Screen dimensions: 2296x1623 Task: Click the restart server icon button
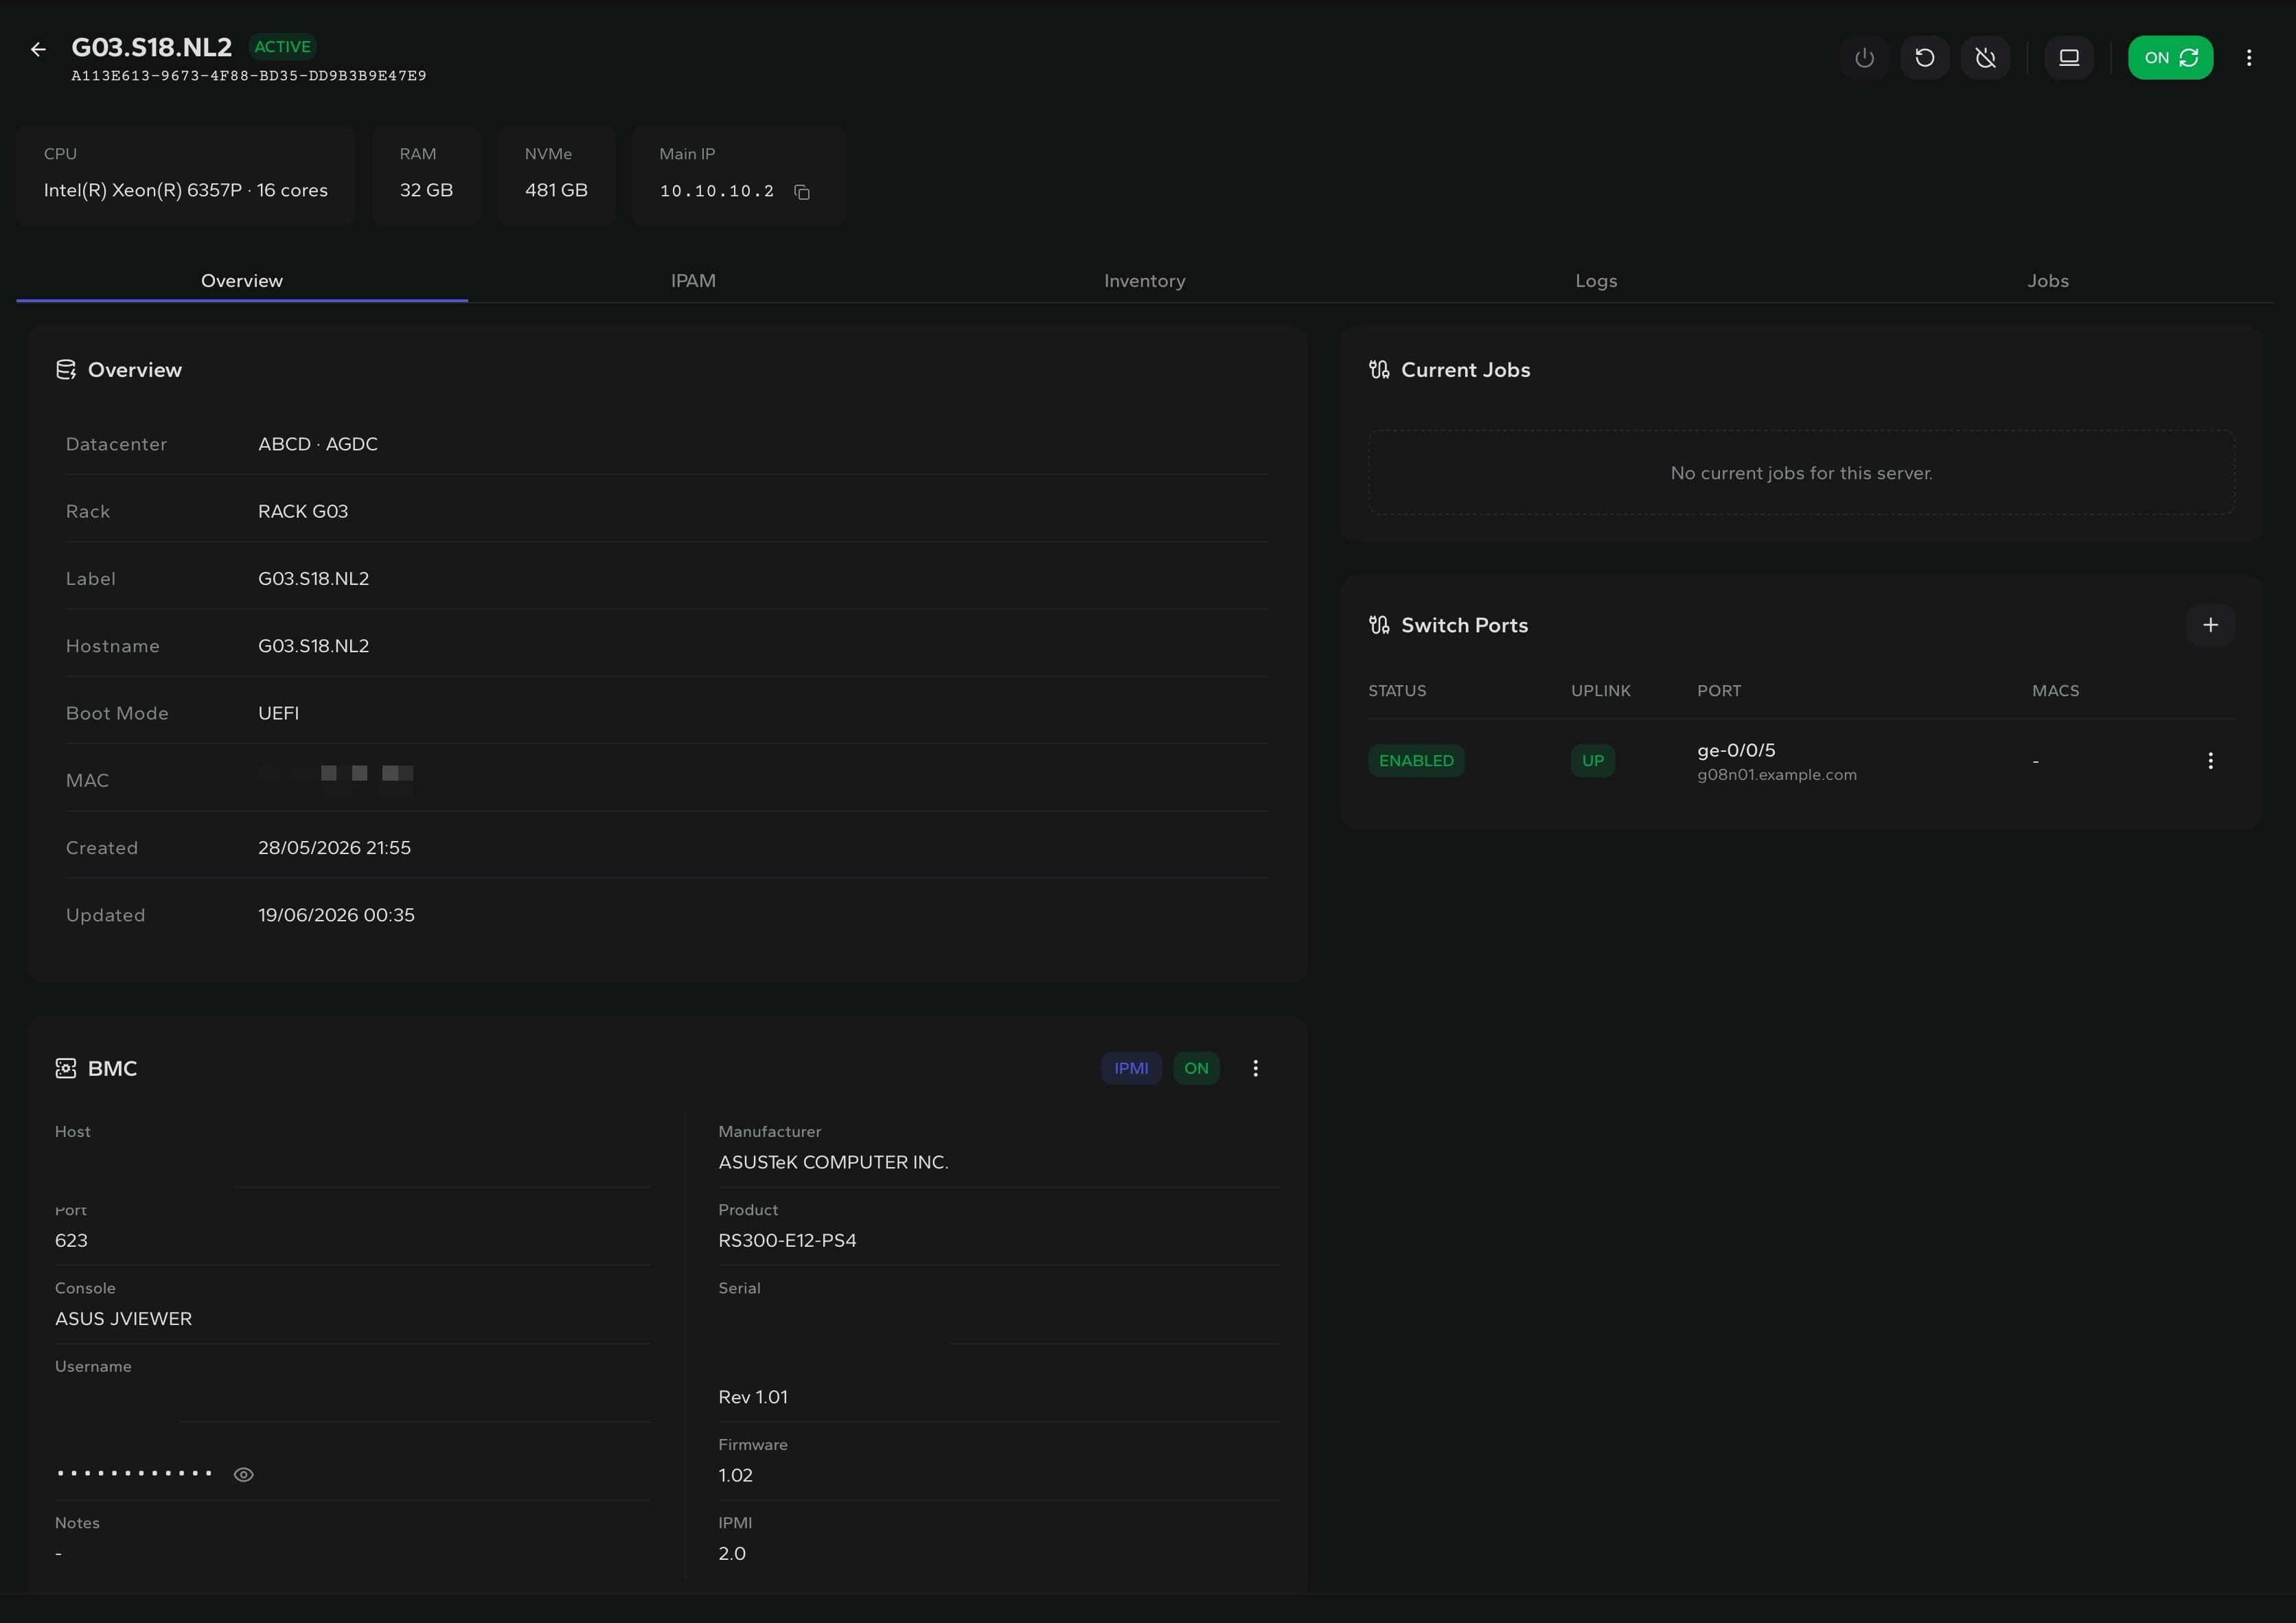tap(1925, 57)
